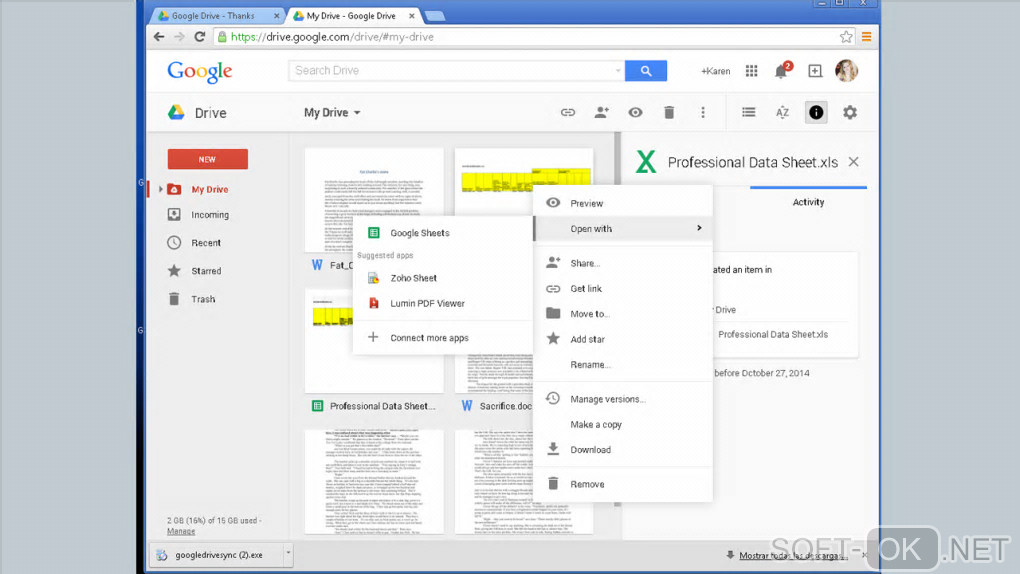Open the My Drive dropdown title
The height and width of the screenshot is (574, 1020).
[332, 113]
